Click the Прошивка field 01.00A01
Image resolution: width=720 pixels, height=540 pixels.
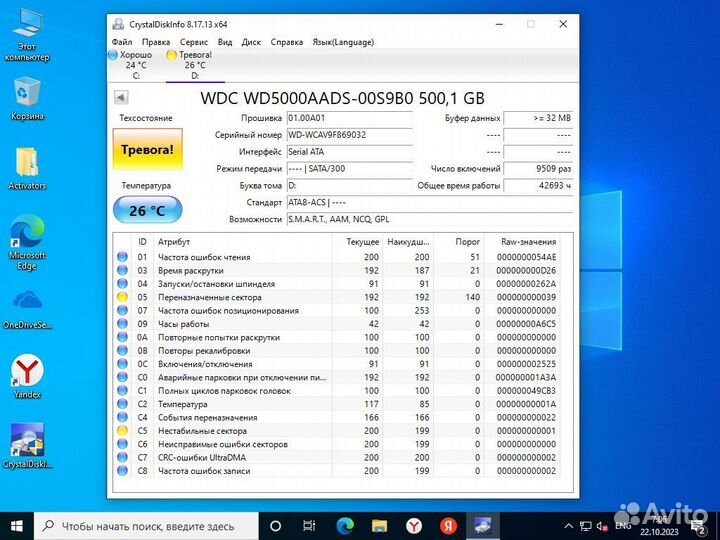[349, 118]
